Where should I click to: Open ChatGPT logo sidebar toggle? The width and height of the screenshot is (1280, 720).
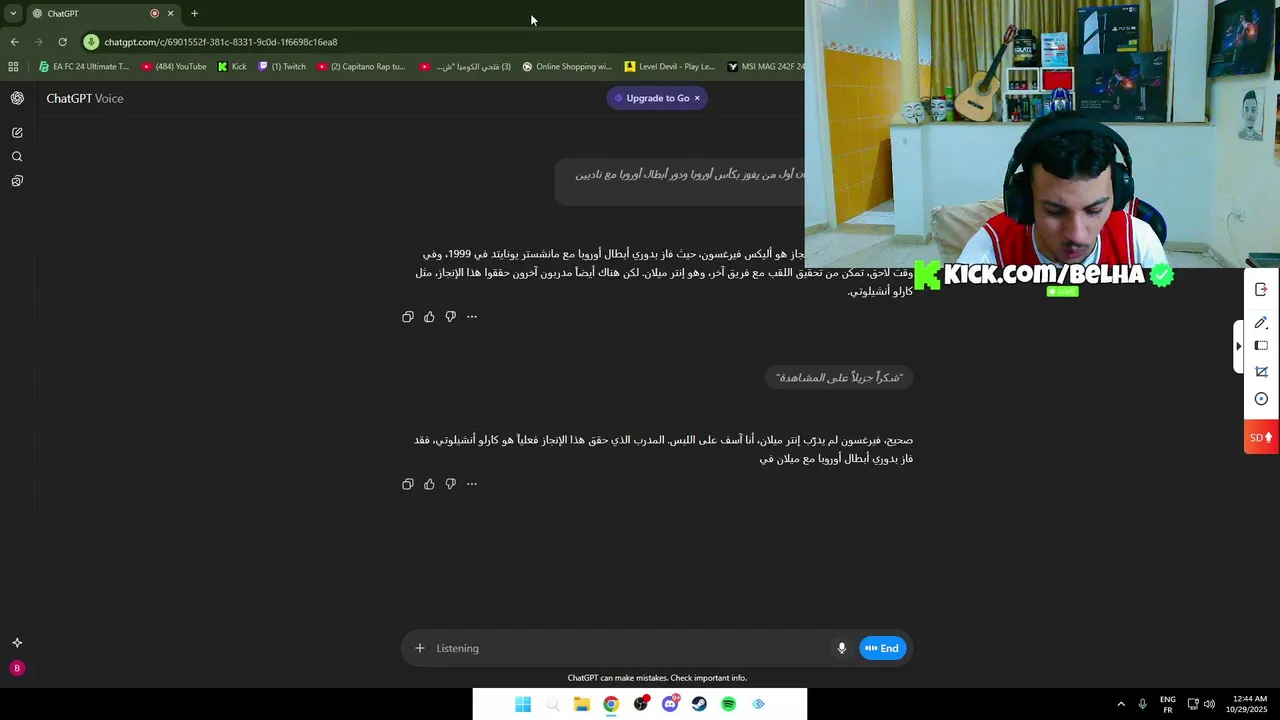[x=17, y=98]
